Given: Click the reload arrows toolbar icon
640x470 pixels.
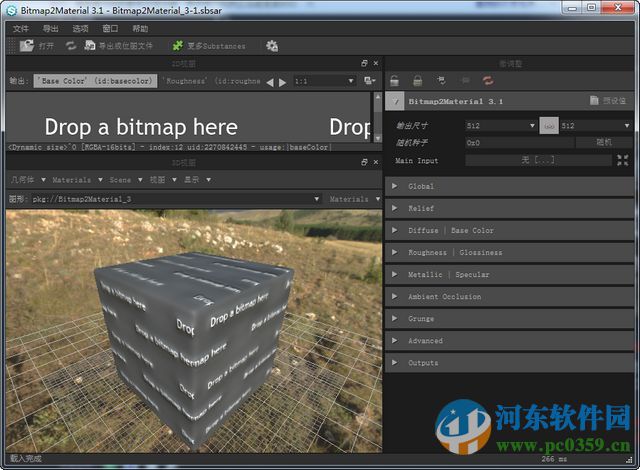Looking at the screenshot, I should point(71,46).
